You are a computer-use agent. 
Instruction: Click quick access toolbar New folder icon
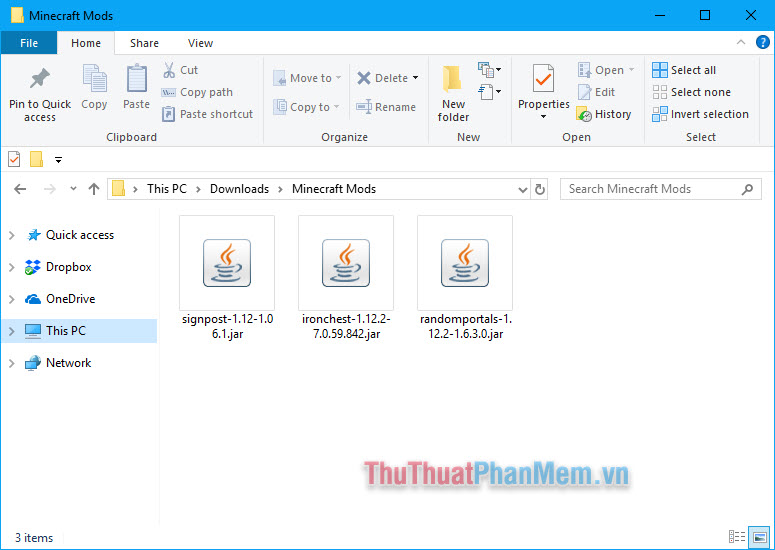[x=36, y=160]
